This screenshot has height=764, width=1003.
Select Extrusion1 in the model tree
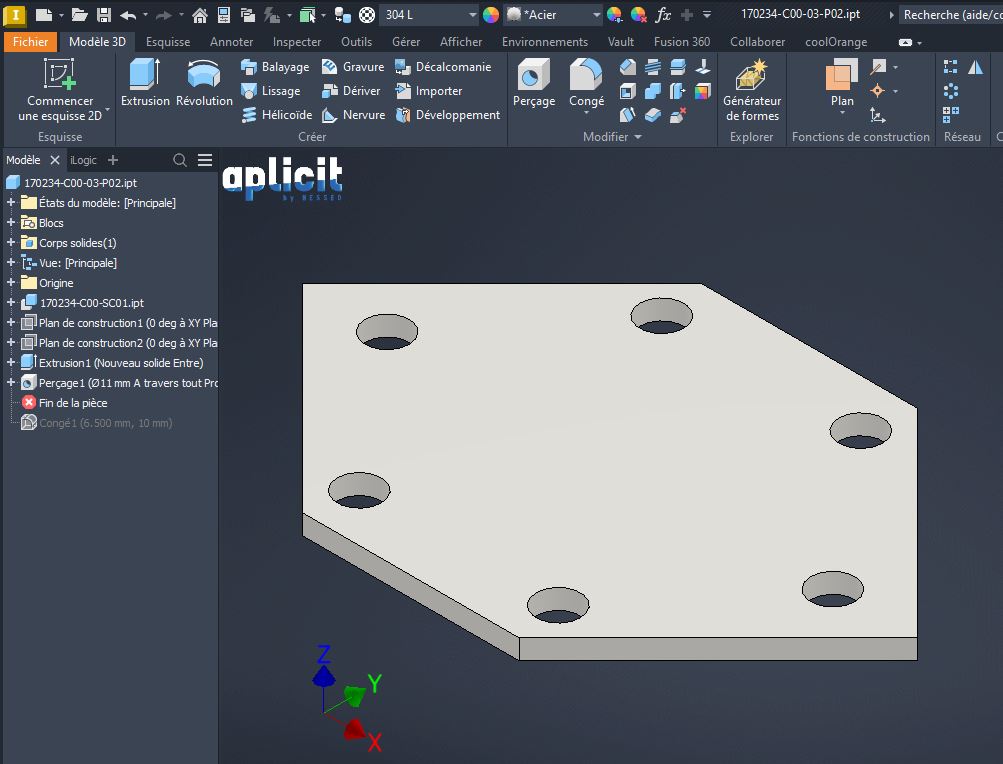pyautogui.click(x=120, y=363)
